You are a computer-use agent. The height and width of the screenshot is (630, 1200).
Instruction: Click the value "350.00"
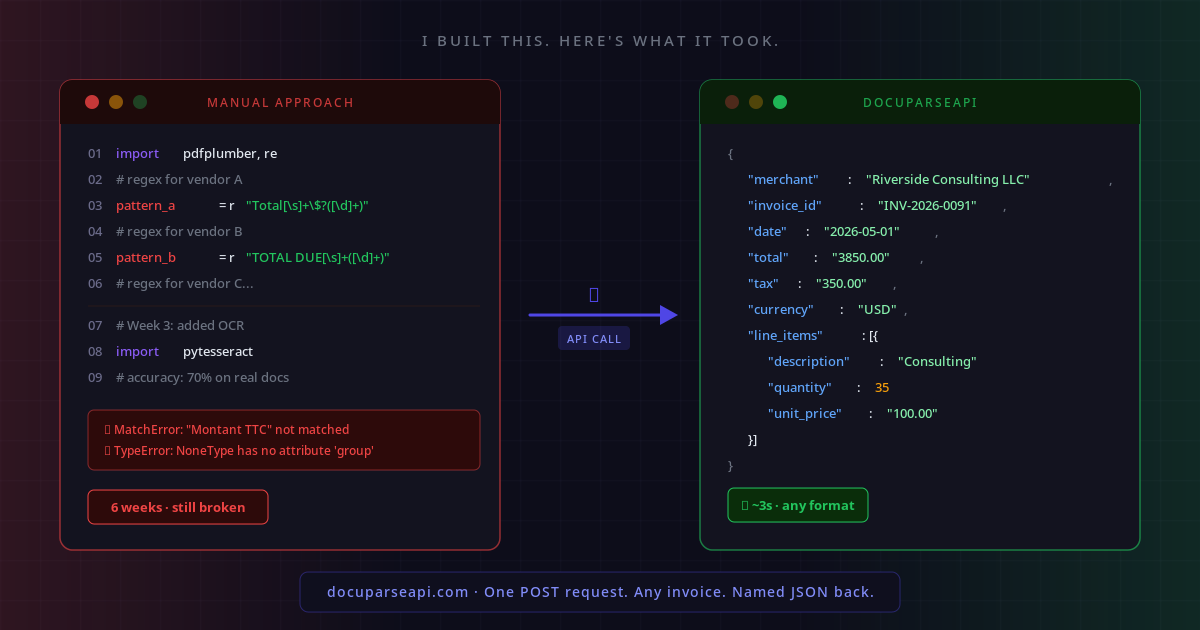tap(841, 284)
